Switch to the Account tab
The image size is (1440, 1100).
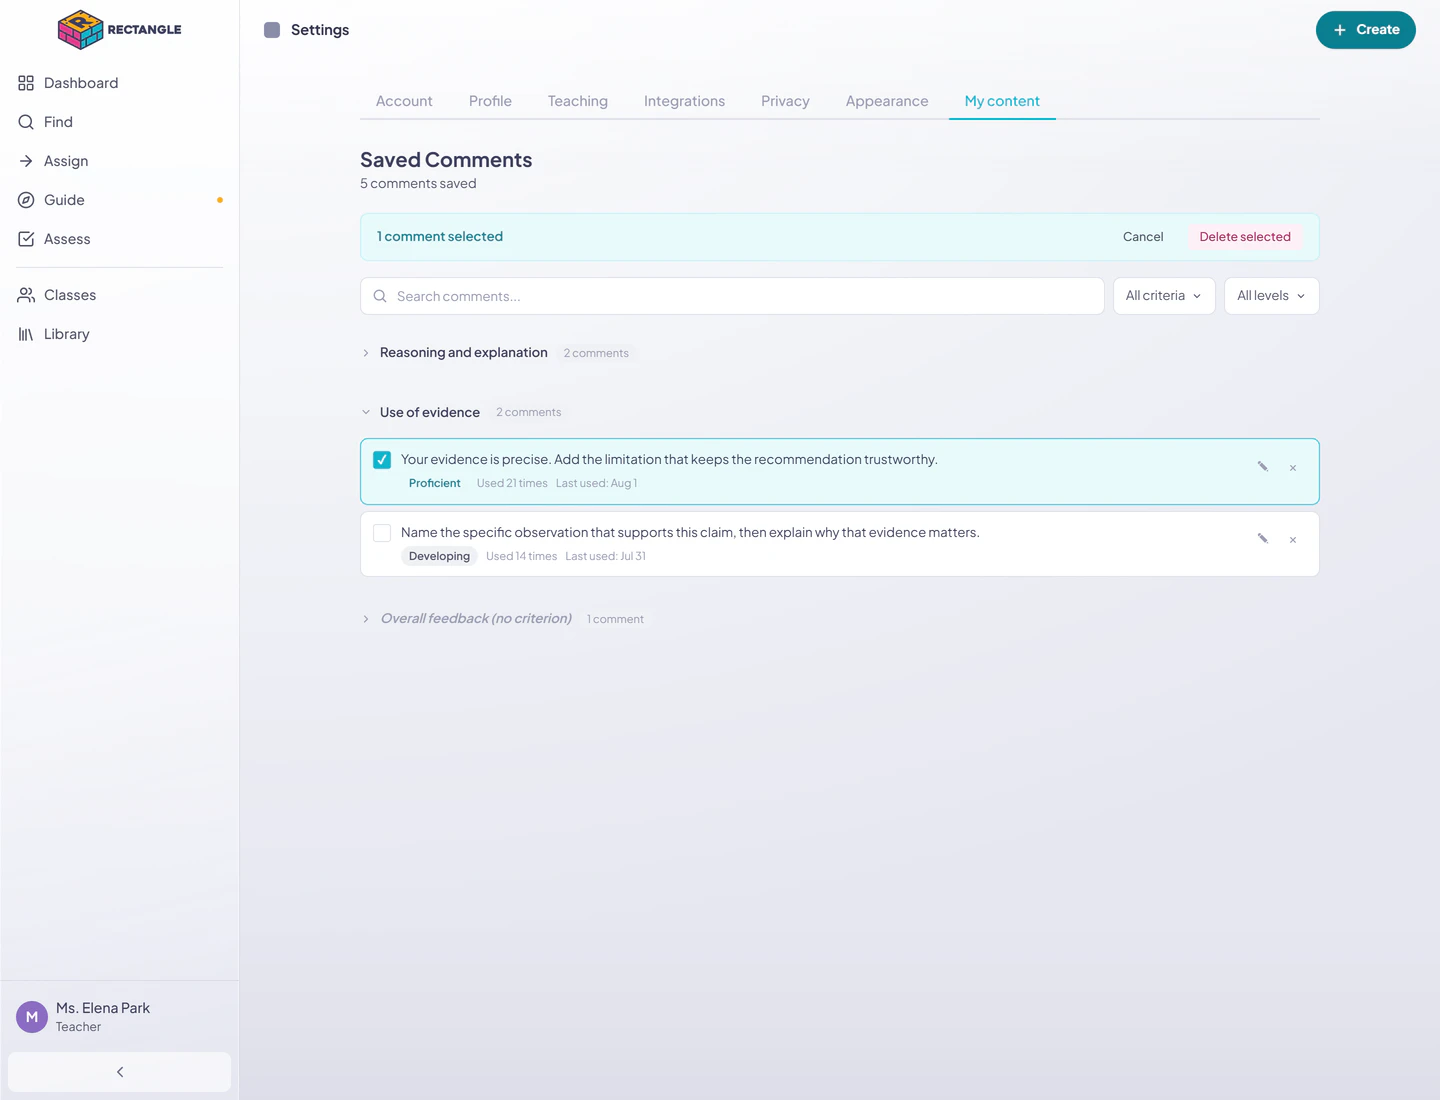click(x=404, y=101)
